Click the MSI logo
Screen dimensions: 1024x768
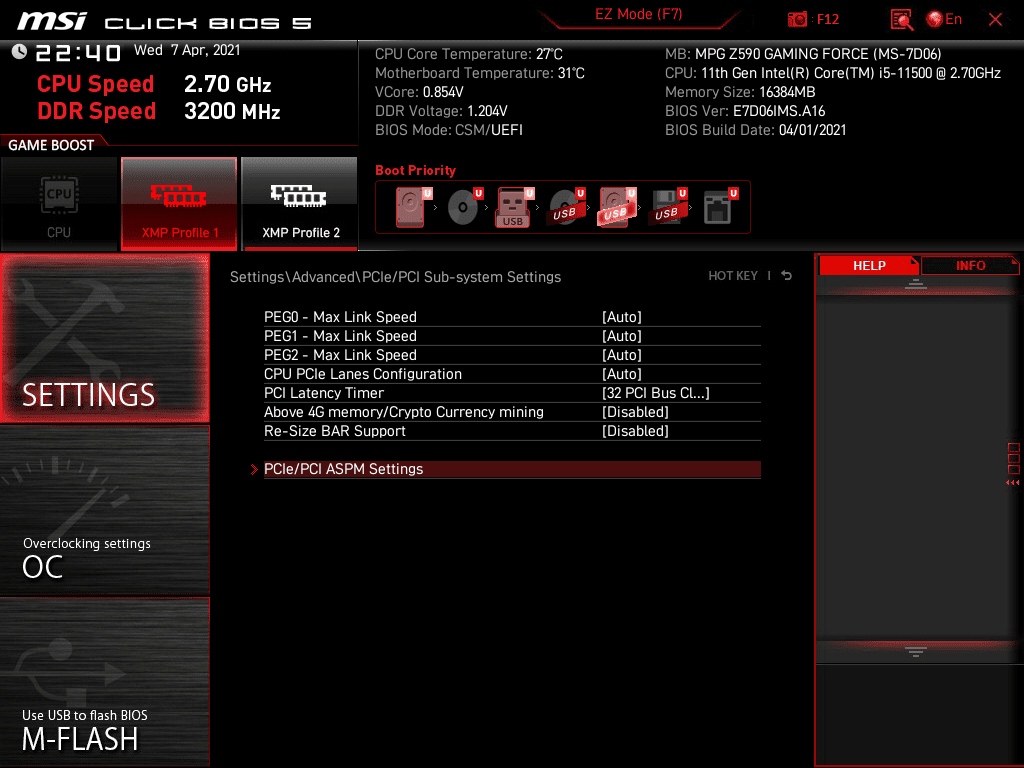(52, 21)
